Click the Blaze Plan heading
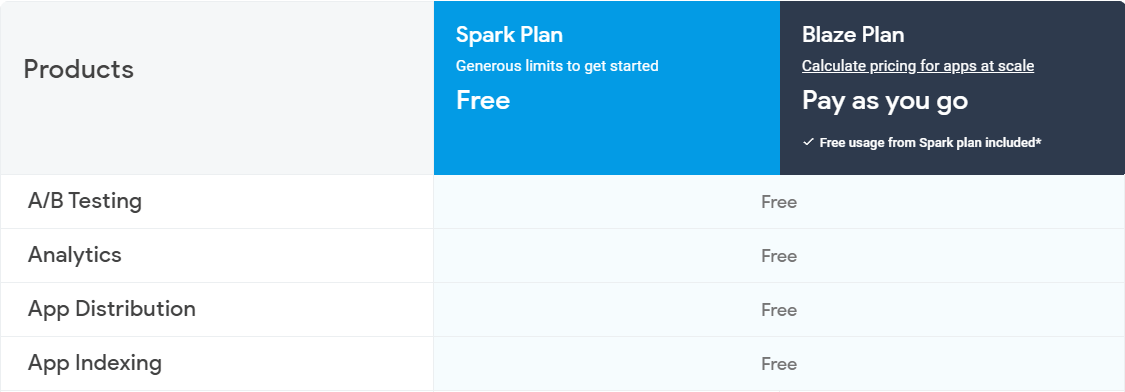This screenshot has width=1125, height=392. [x=853, y=34]
